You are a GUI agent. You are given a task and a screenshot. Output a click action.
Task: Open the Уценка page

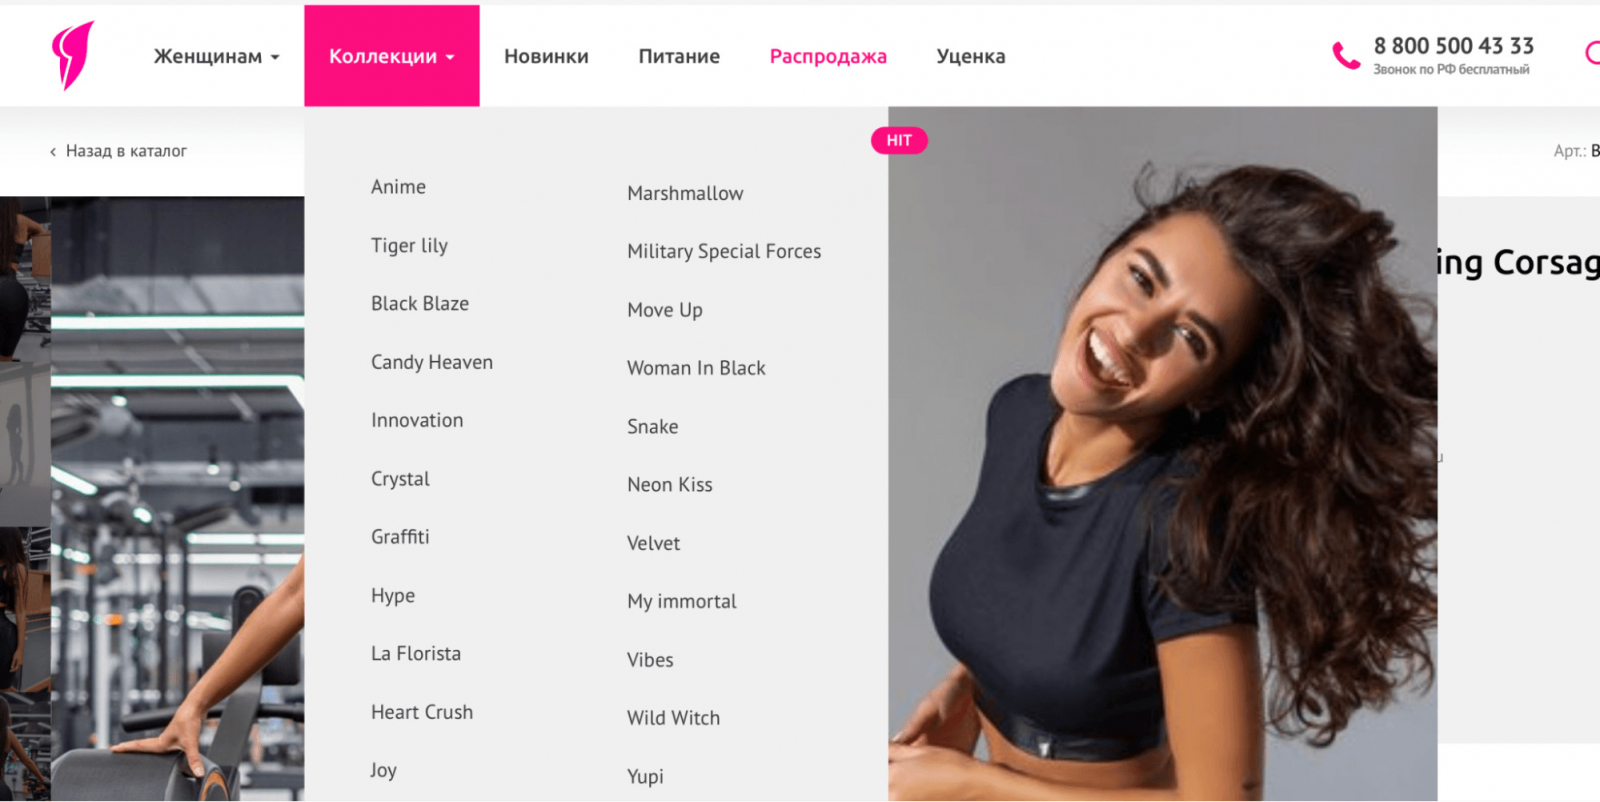click(971, 56)
